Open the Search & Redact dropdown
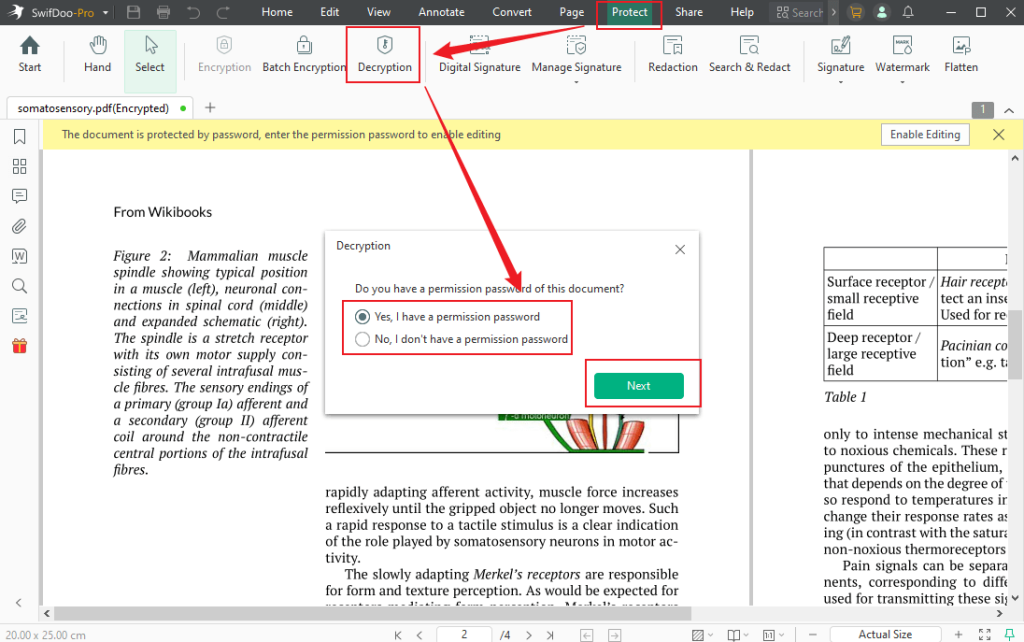 click(x=750, y=55)
